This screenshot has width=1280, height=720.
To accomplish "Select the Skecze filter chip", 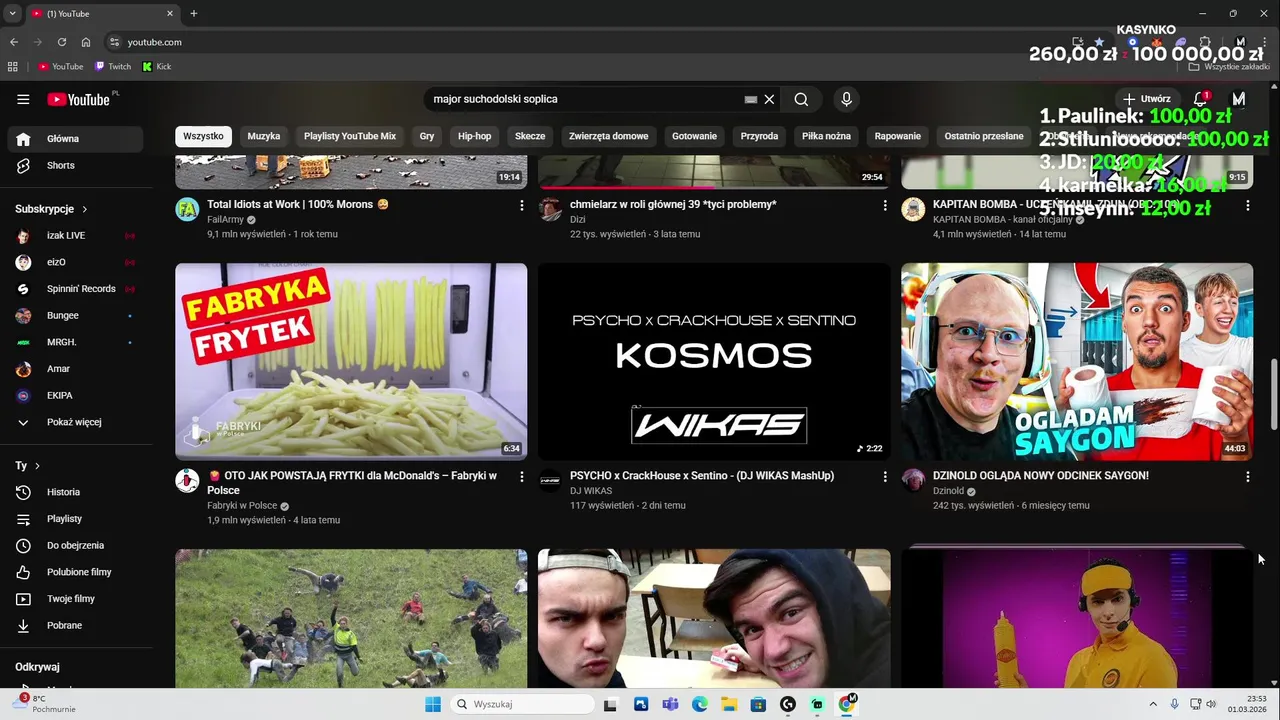I will [x=530, y=136].
